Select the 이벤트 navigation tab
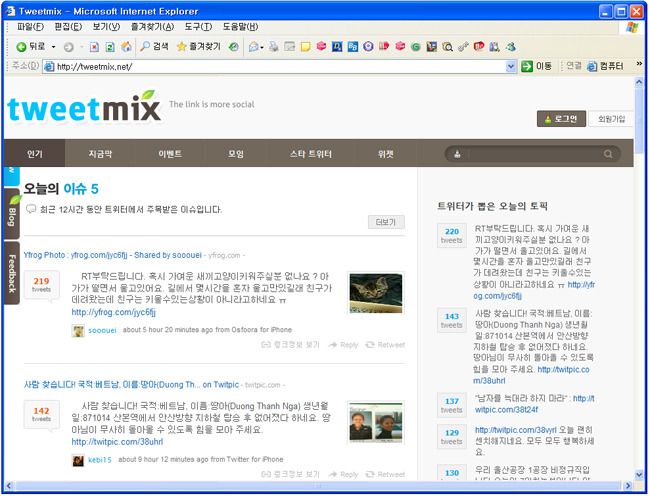 (170, 154)
